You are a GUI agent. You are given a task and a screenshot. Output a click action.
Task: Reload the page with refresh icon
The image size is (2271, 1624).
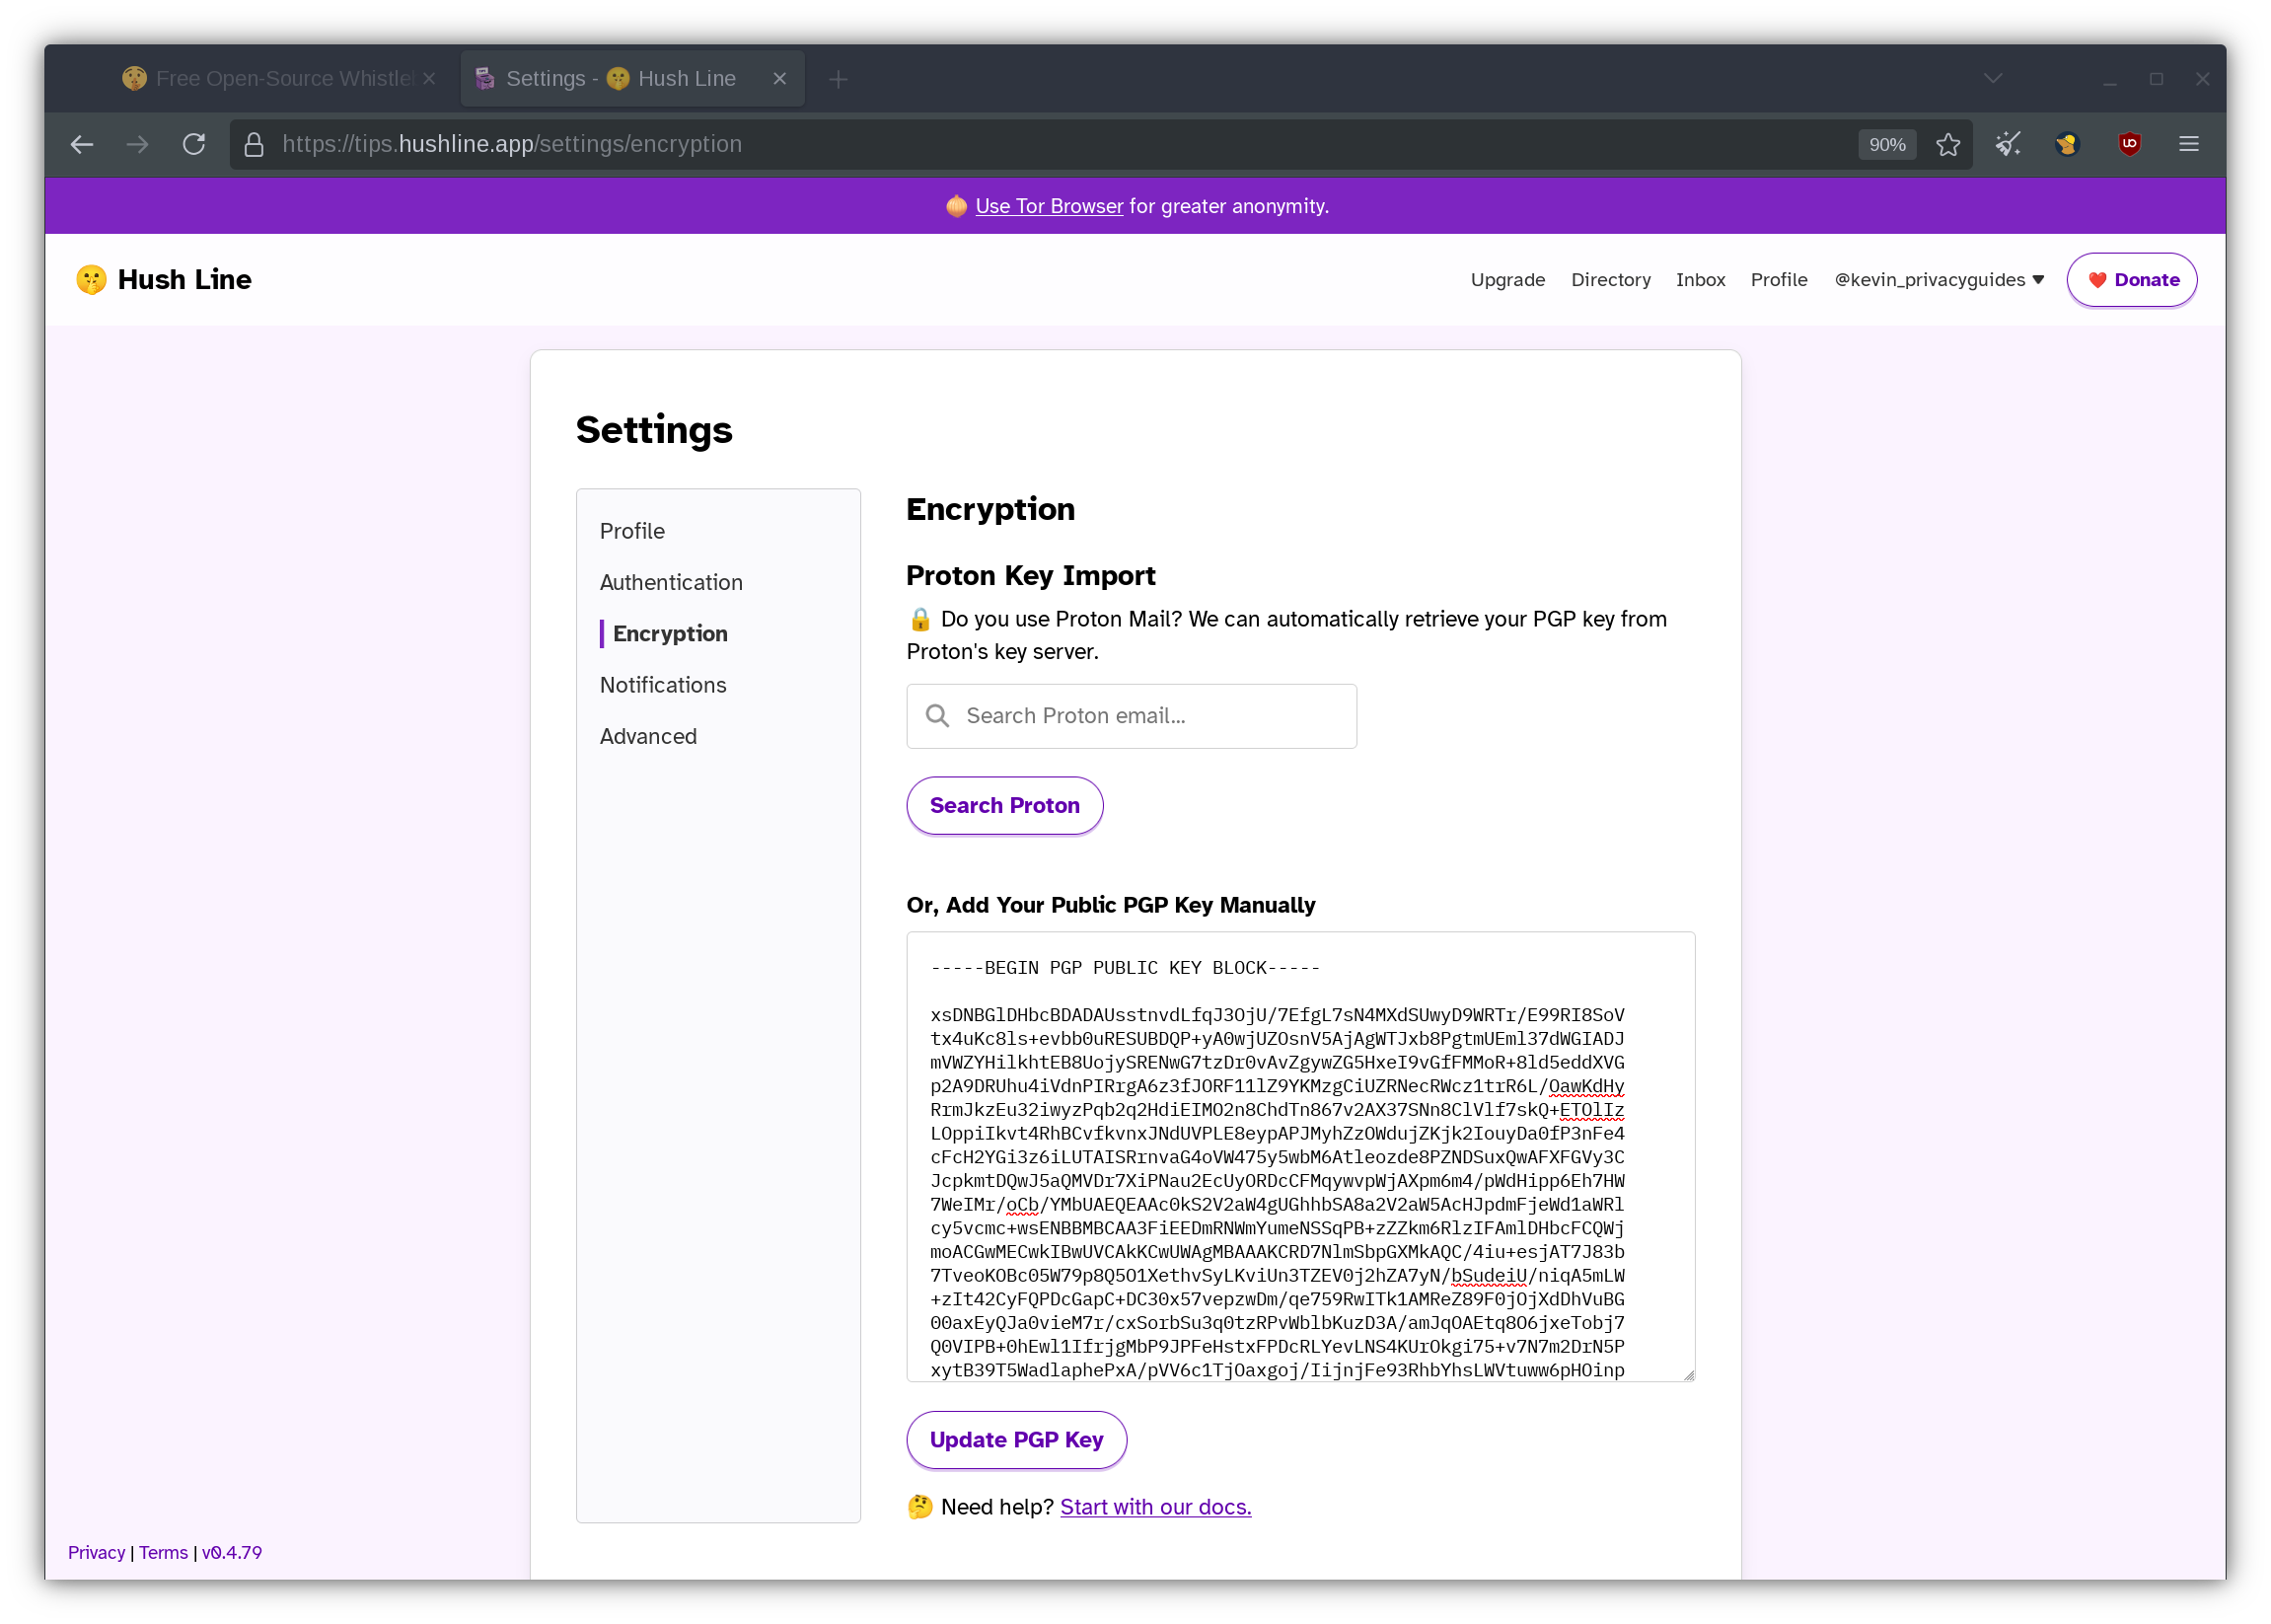194,144
